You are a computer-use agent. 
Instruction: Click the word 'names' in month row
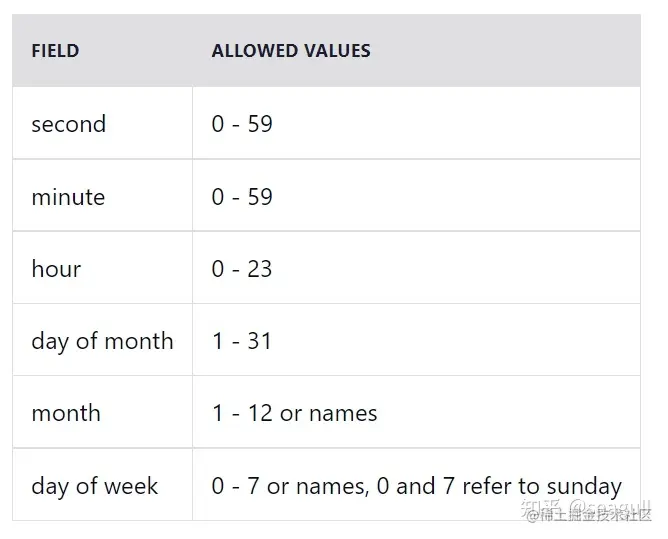343,413
